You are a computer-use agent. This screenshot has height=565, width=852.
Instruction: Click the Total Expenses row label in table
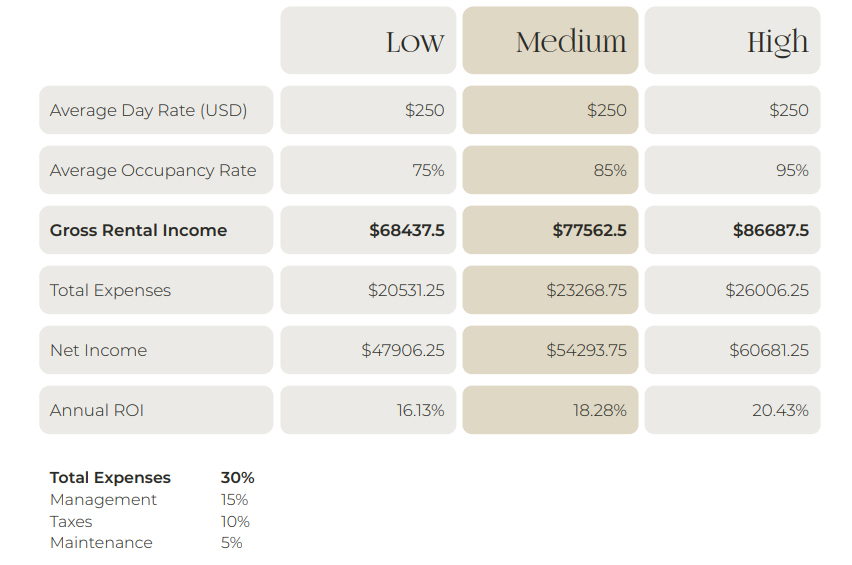coord(156,290)
